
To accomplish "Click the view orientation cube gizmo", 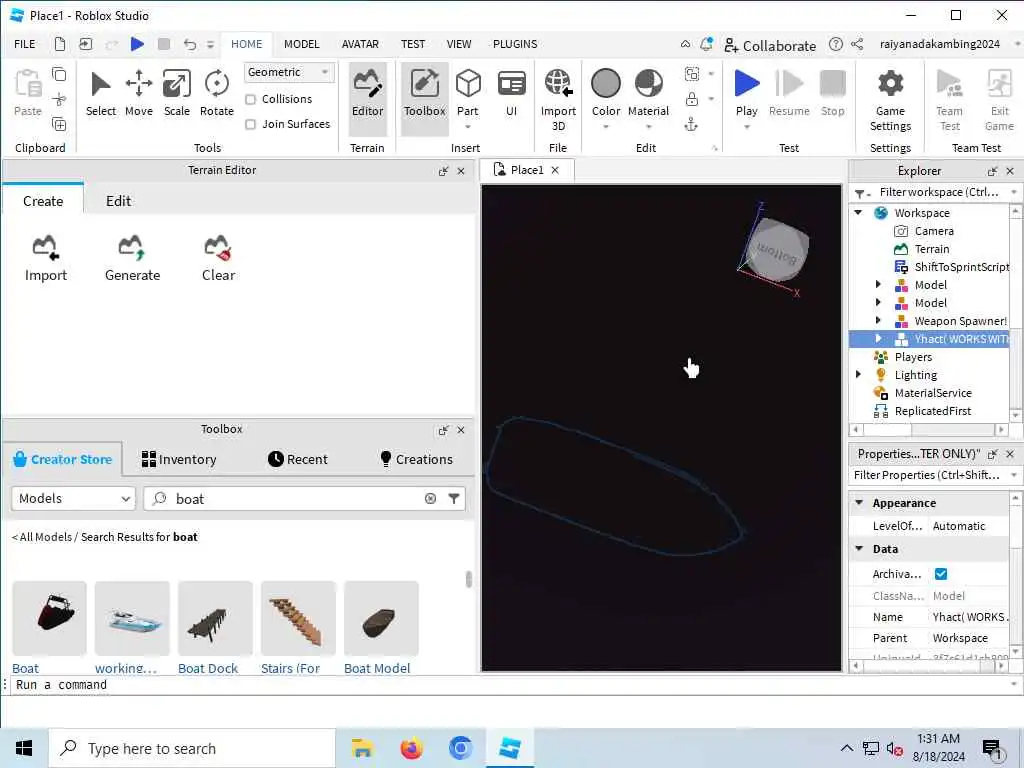I will [x=777, y=249].
